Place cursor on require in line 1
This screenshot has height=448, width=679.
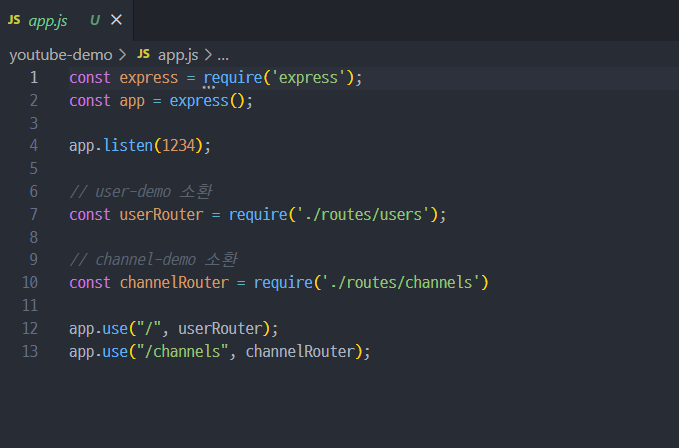click(x=233, y=78)
